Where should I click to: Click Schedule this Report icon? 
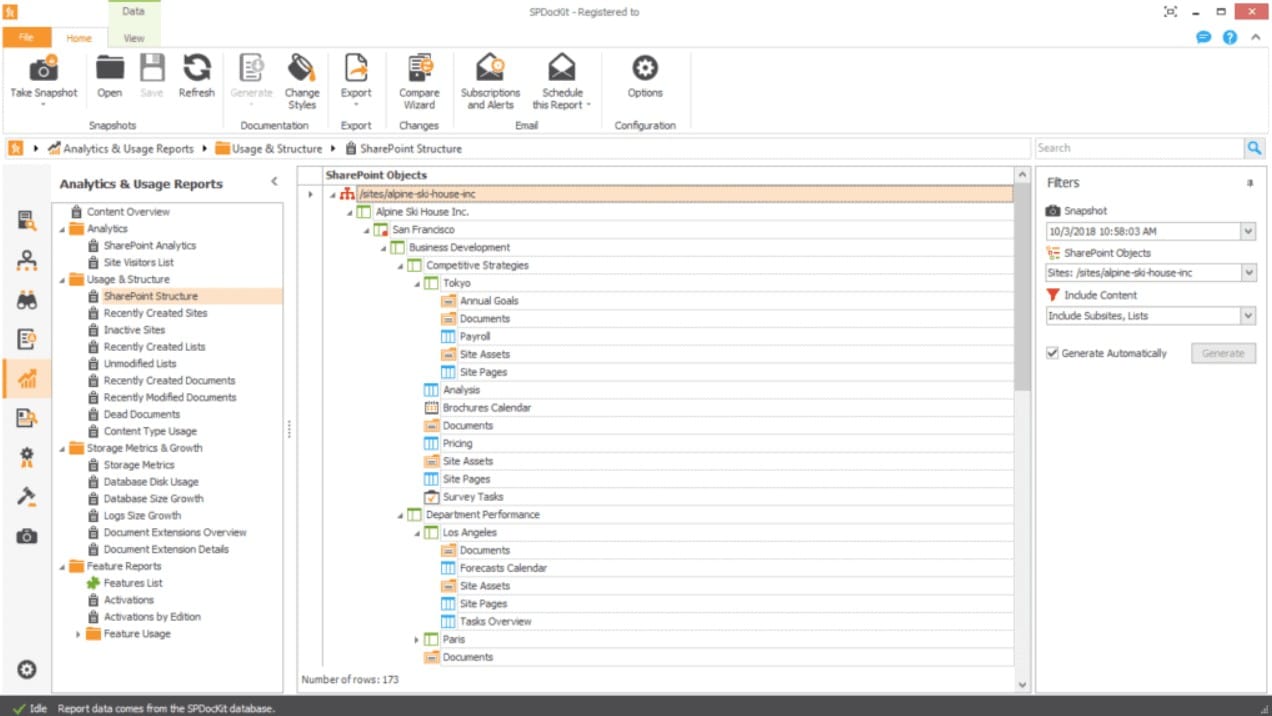[561, 69]
